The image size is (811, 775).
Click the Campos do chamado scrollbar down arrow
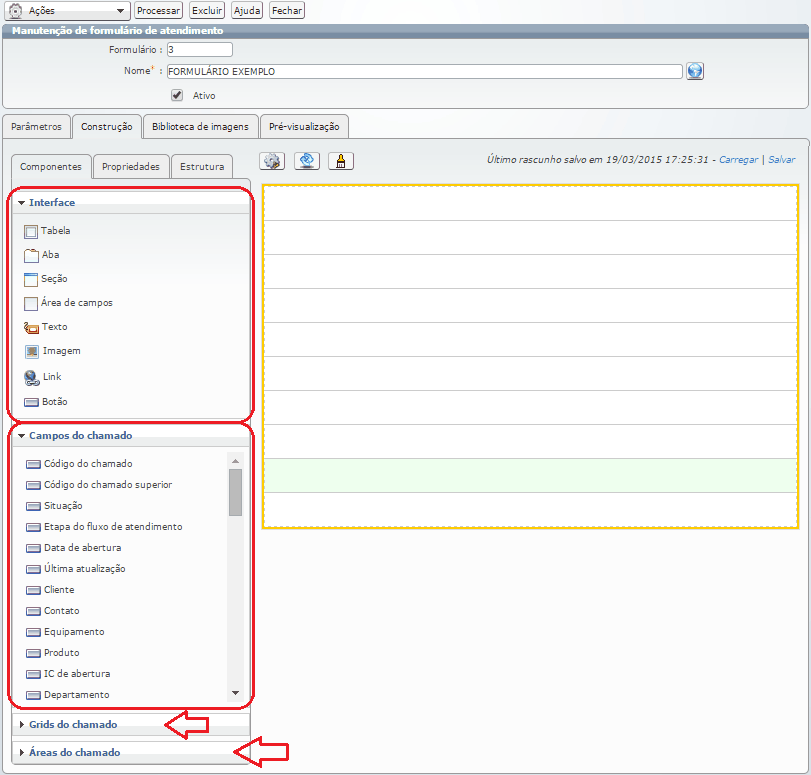(x=235, y=692)
